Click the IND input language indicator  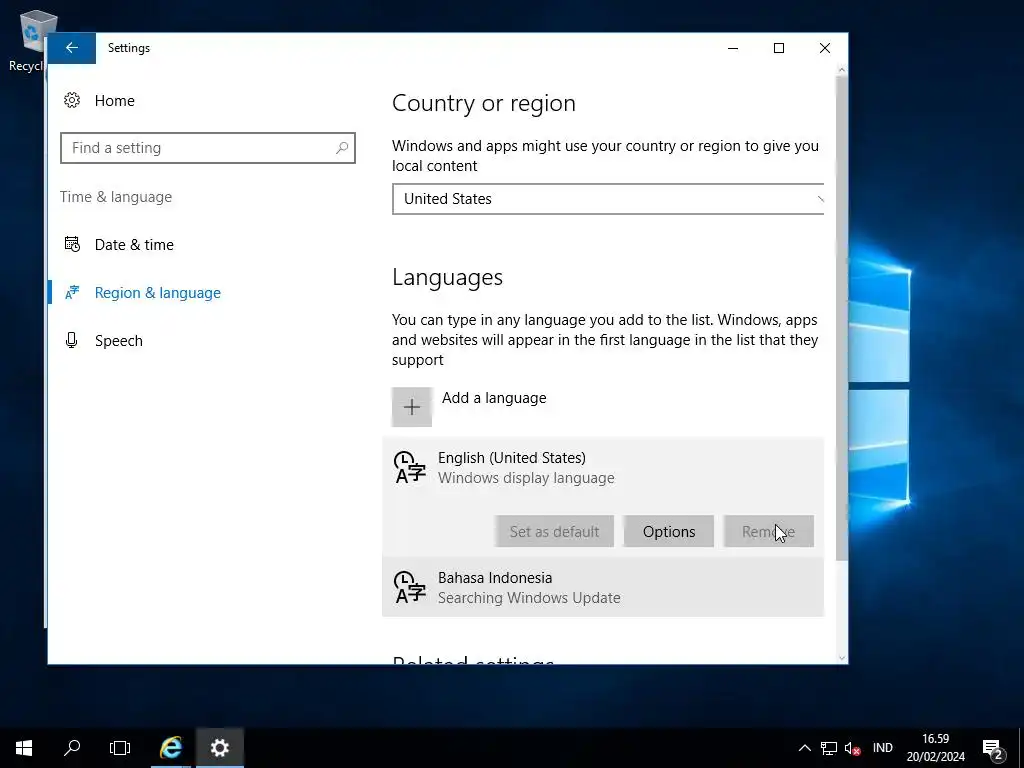pyautogui.click(x=882, y=748)
